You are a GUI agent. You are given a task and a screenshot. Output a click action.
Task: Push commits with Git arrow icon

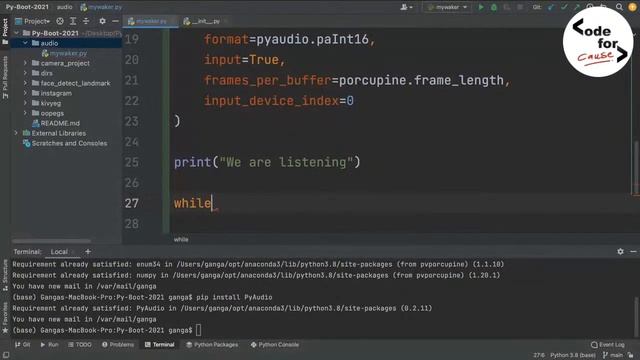click(x=577, y=7)
